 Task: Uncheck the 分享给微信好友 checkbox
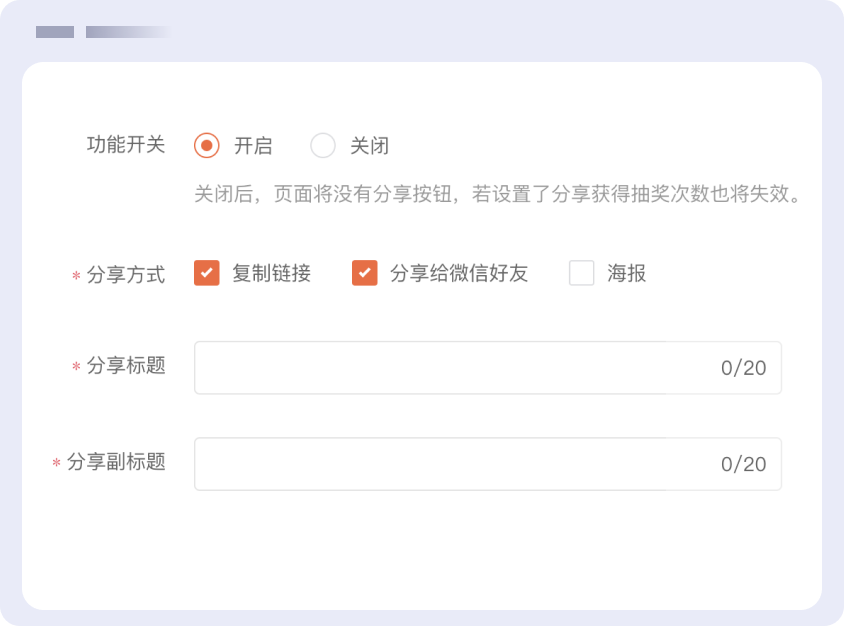point(365,273)
